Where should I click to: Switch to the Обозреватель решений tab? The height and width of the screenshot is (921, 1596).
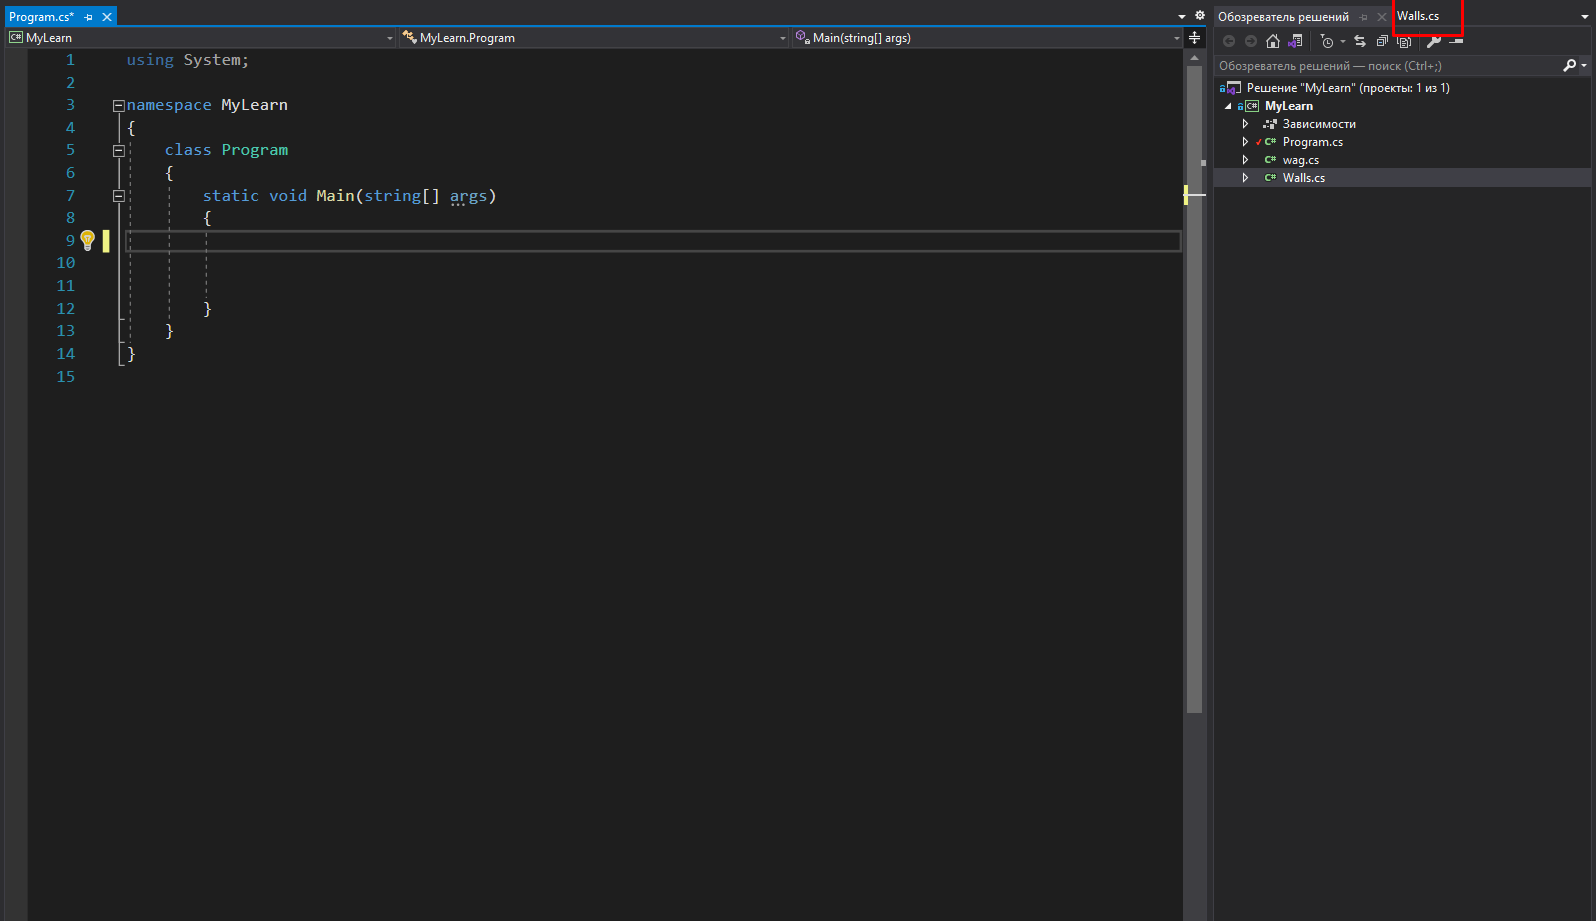[1283, 17]
